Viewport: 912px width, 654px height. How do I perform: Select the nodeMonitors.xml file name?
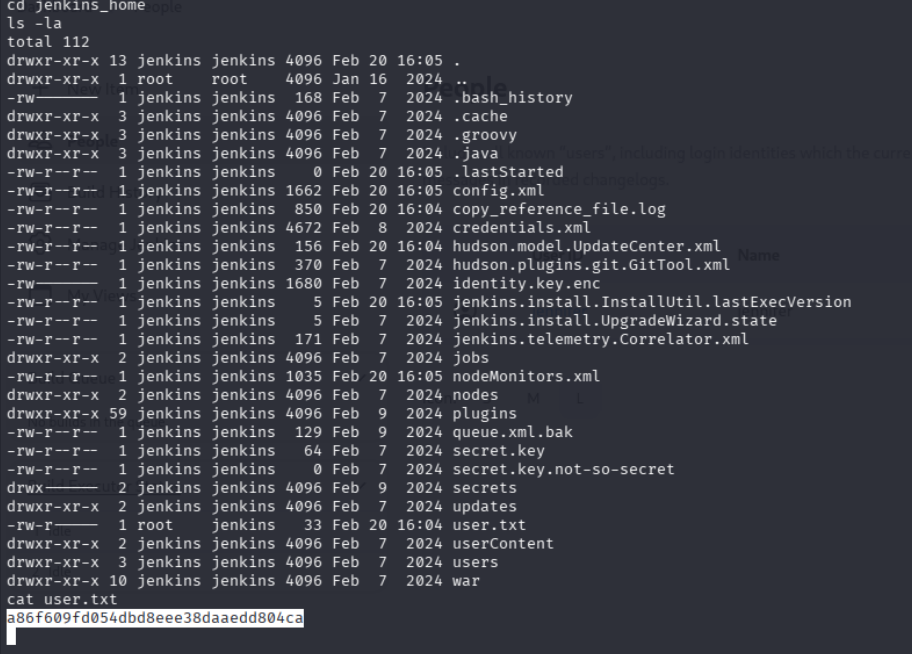[x=526, y=376]
